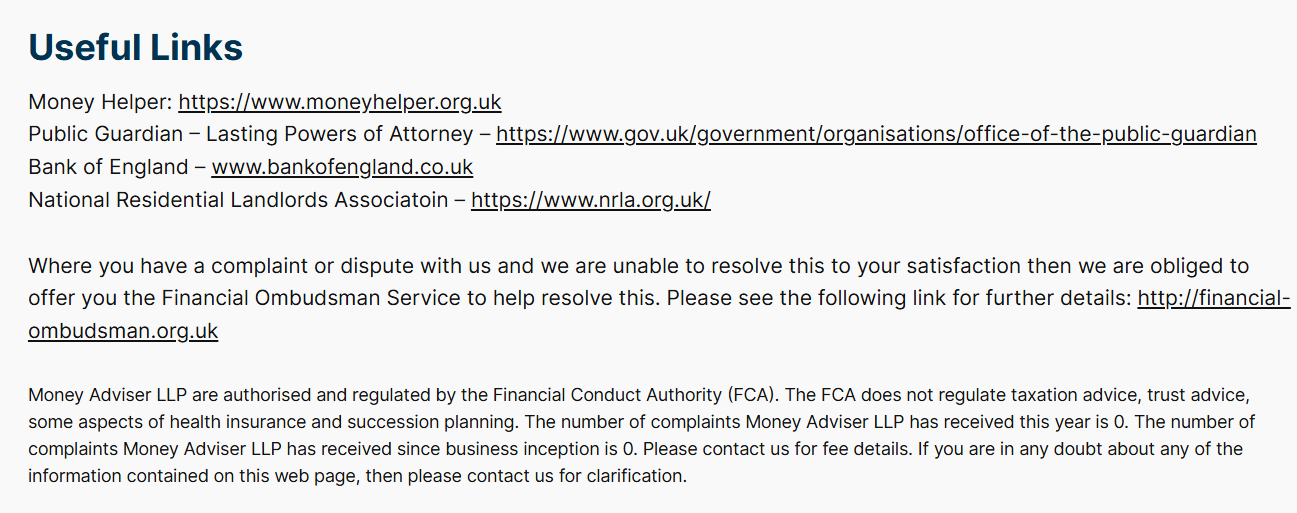Screen dimensions: 1297x513
Task: Open the moneyhelper.org.uk link
Action: pyautogui.click(x=339, y=102)
